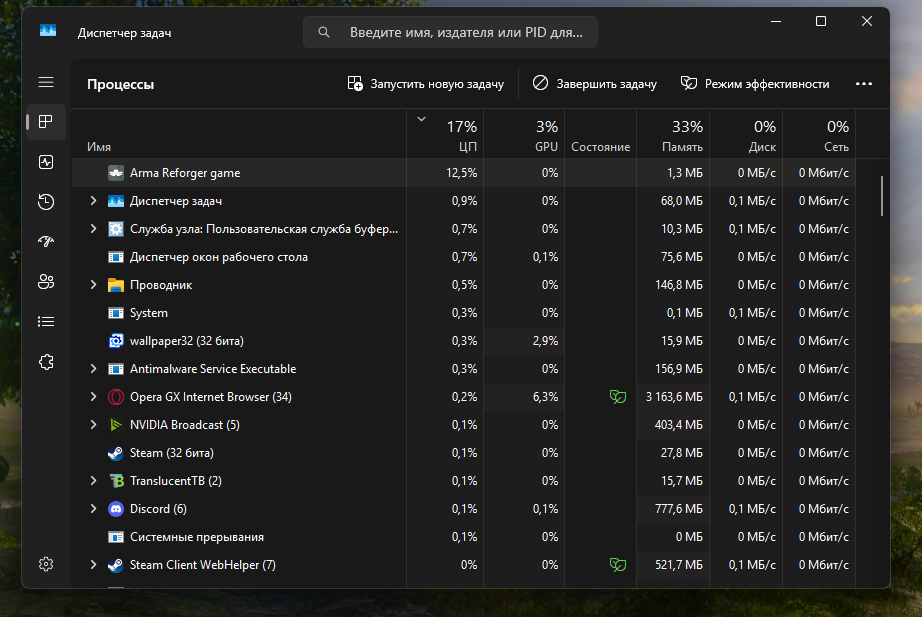
Task: Open the hamburger navigation menu
Action: [46, 82]
